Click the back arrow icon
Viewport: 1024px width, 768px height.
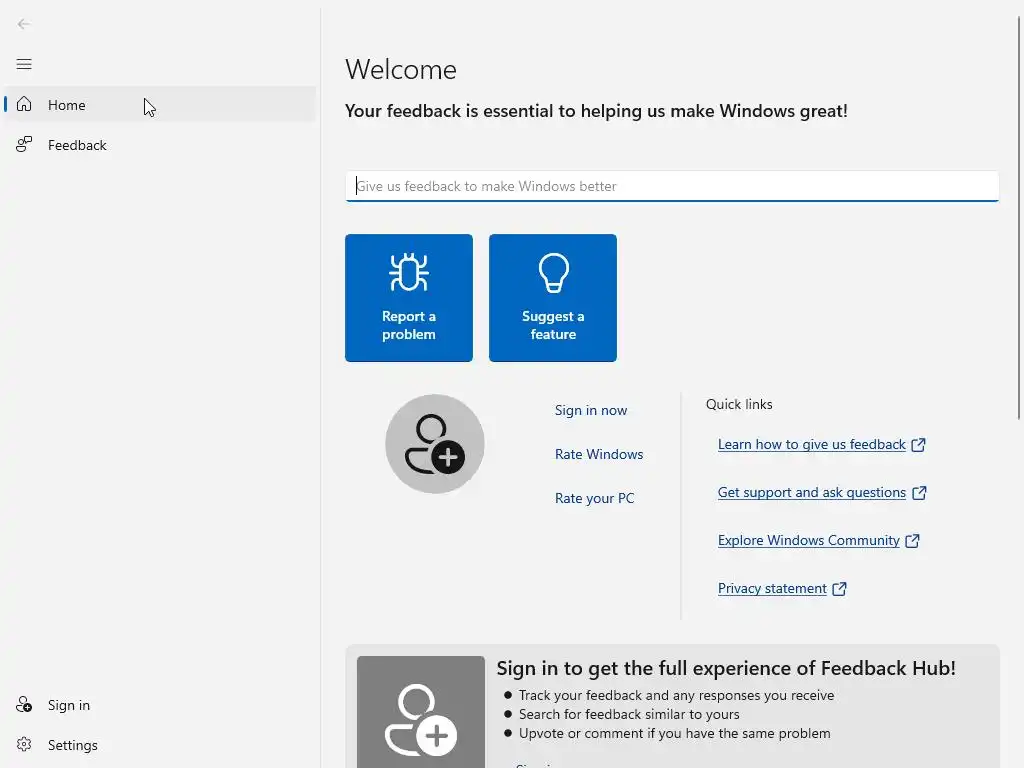[x=24, y=24]
